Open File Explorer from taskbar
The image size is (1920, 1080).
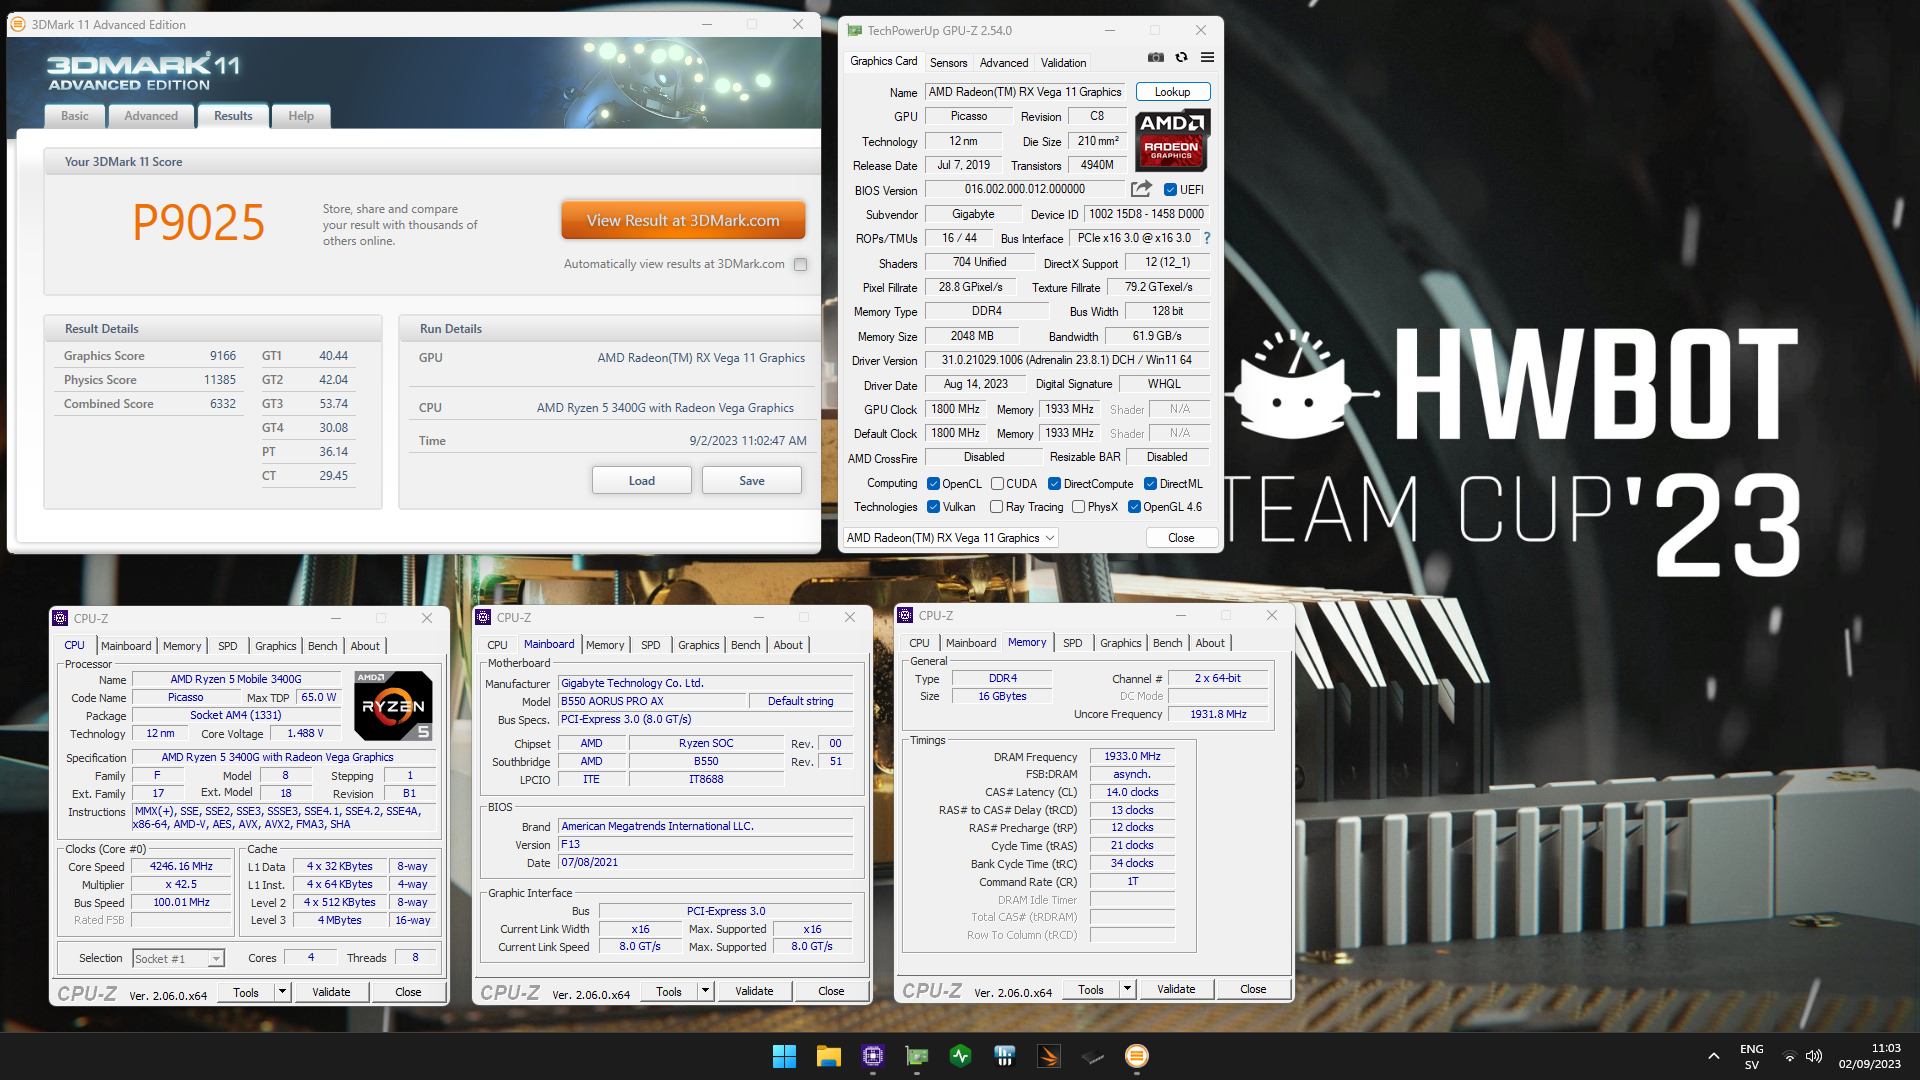[828, 1056]
